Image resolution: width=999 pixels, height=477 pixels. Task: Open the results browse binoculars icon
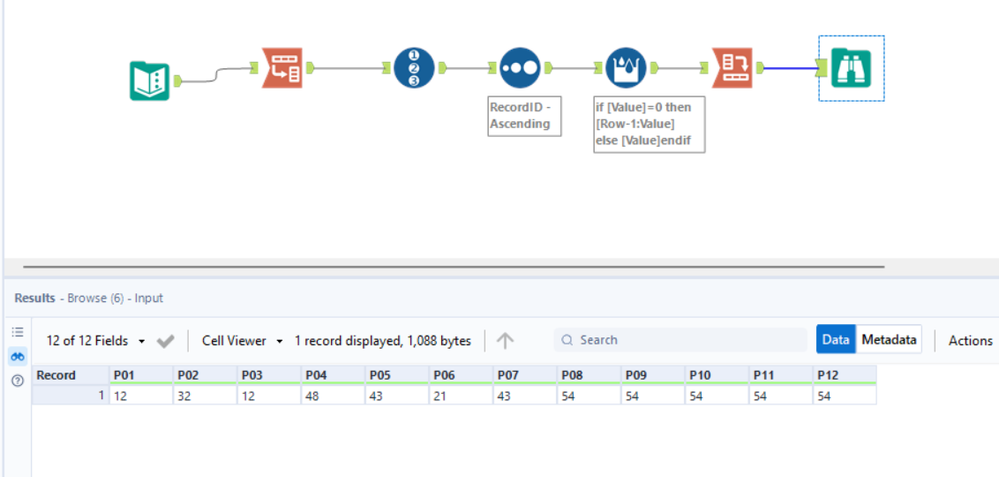click(18, 357)
